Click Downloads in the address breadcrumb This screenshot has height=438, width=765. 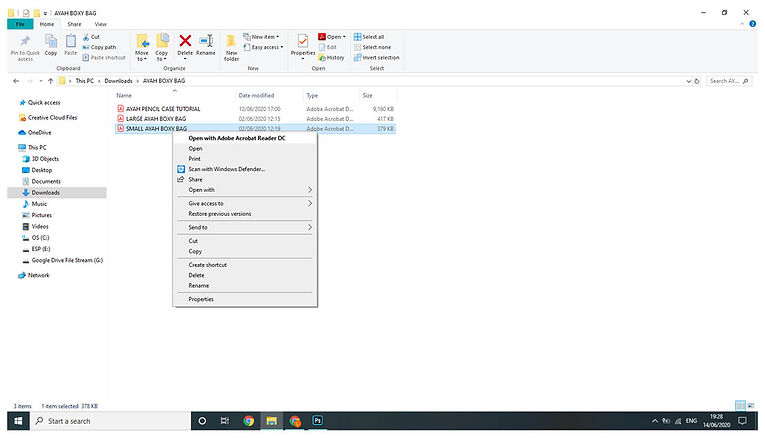(x=119, y=81)
